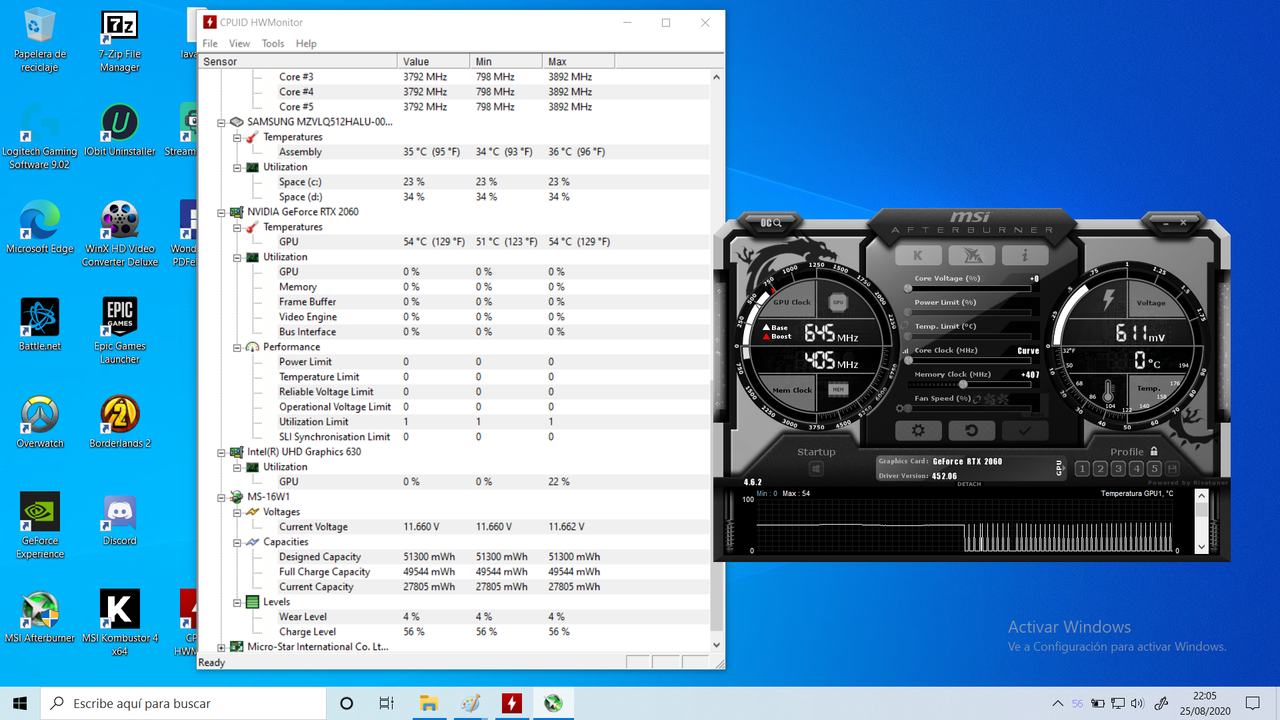Open the File menu in HWMonitor
The image size is (1280, 720).
[210, 43]
